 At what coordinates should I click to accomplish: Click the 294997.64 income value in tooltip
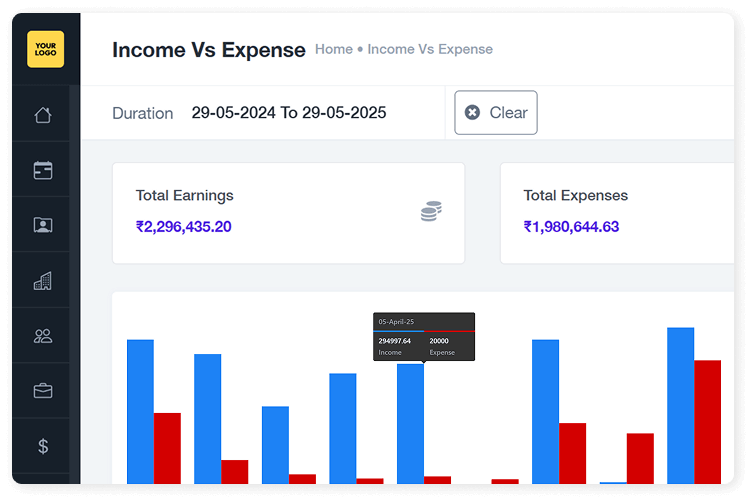point(395,341)
